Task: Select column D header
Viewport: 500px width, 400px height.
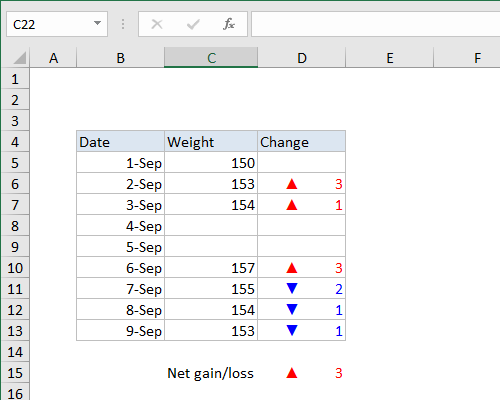Action: coord(302,58)
